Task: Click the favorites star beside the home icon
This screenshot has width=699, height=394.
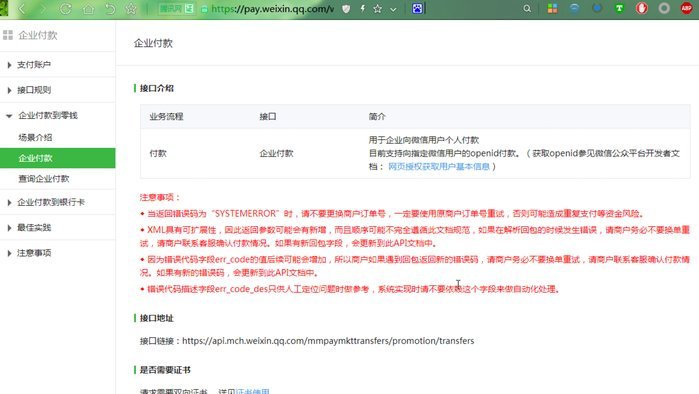Action: pyautogui.click(x=131, y=8)
